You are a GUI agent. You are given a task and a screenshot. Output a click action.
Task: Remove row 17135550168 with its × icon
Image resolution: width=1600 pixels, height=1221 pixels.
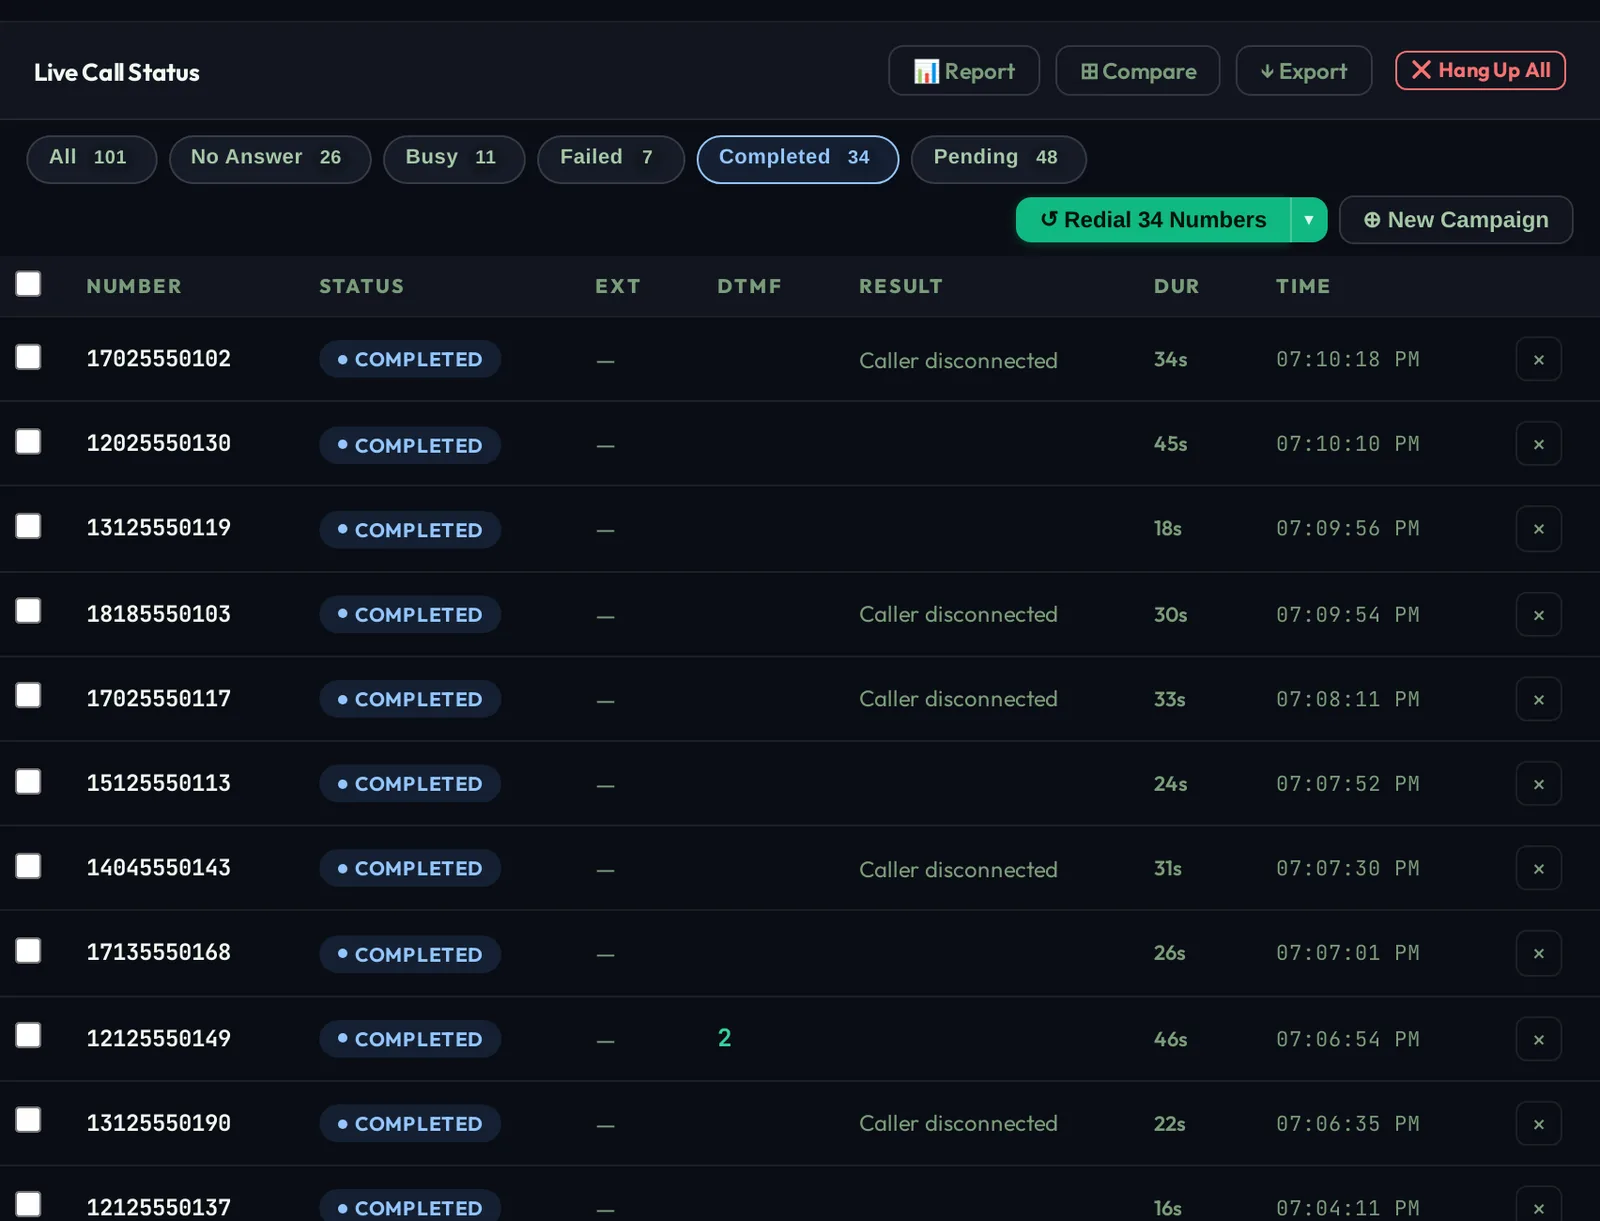1538,954
